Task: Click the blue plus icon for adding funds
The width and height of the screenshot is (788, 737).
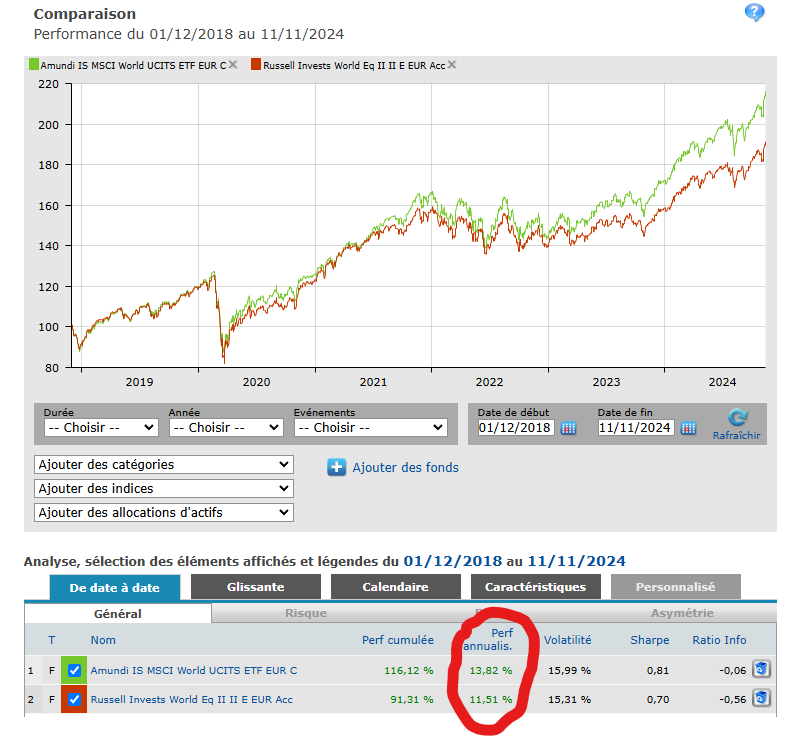Action: coord(336,467)
